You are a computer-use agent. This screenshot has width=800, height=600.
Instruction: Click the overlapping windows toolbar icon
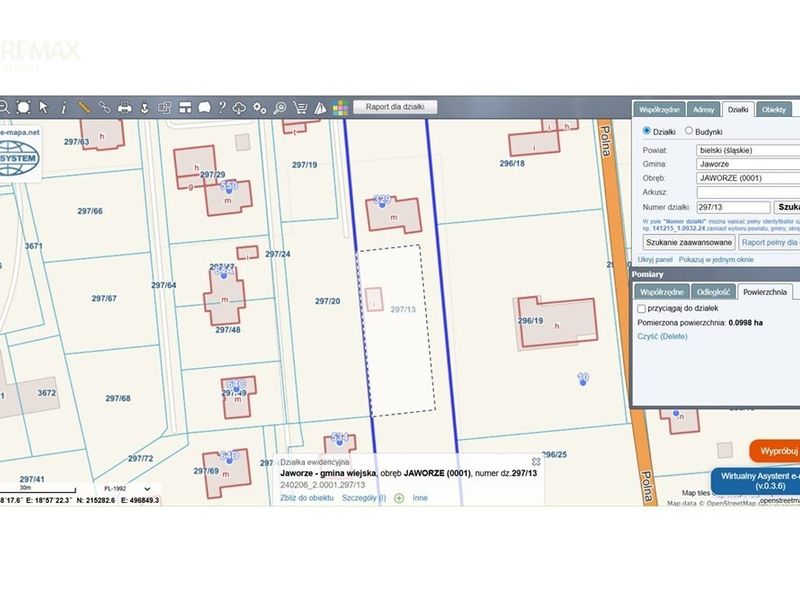pyautogui.click(x=164, y=107)
